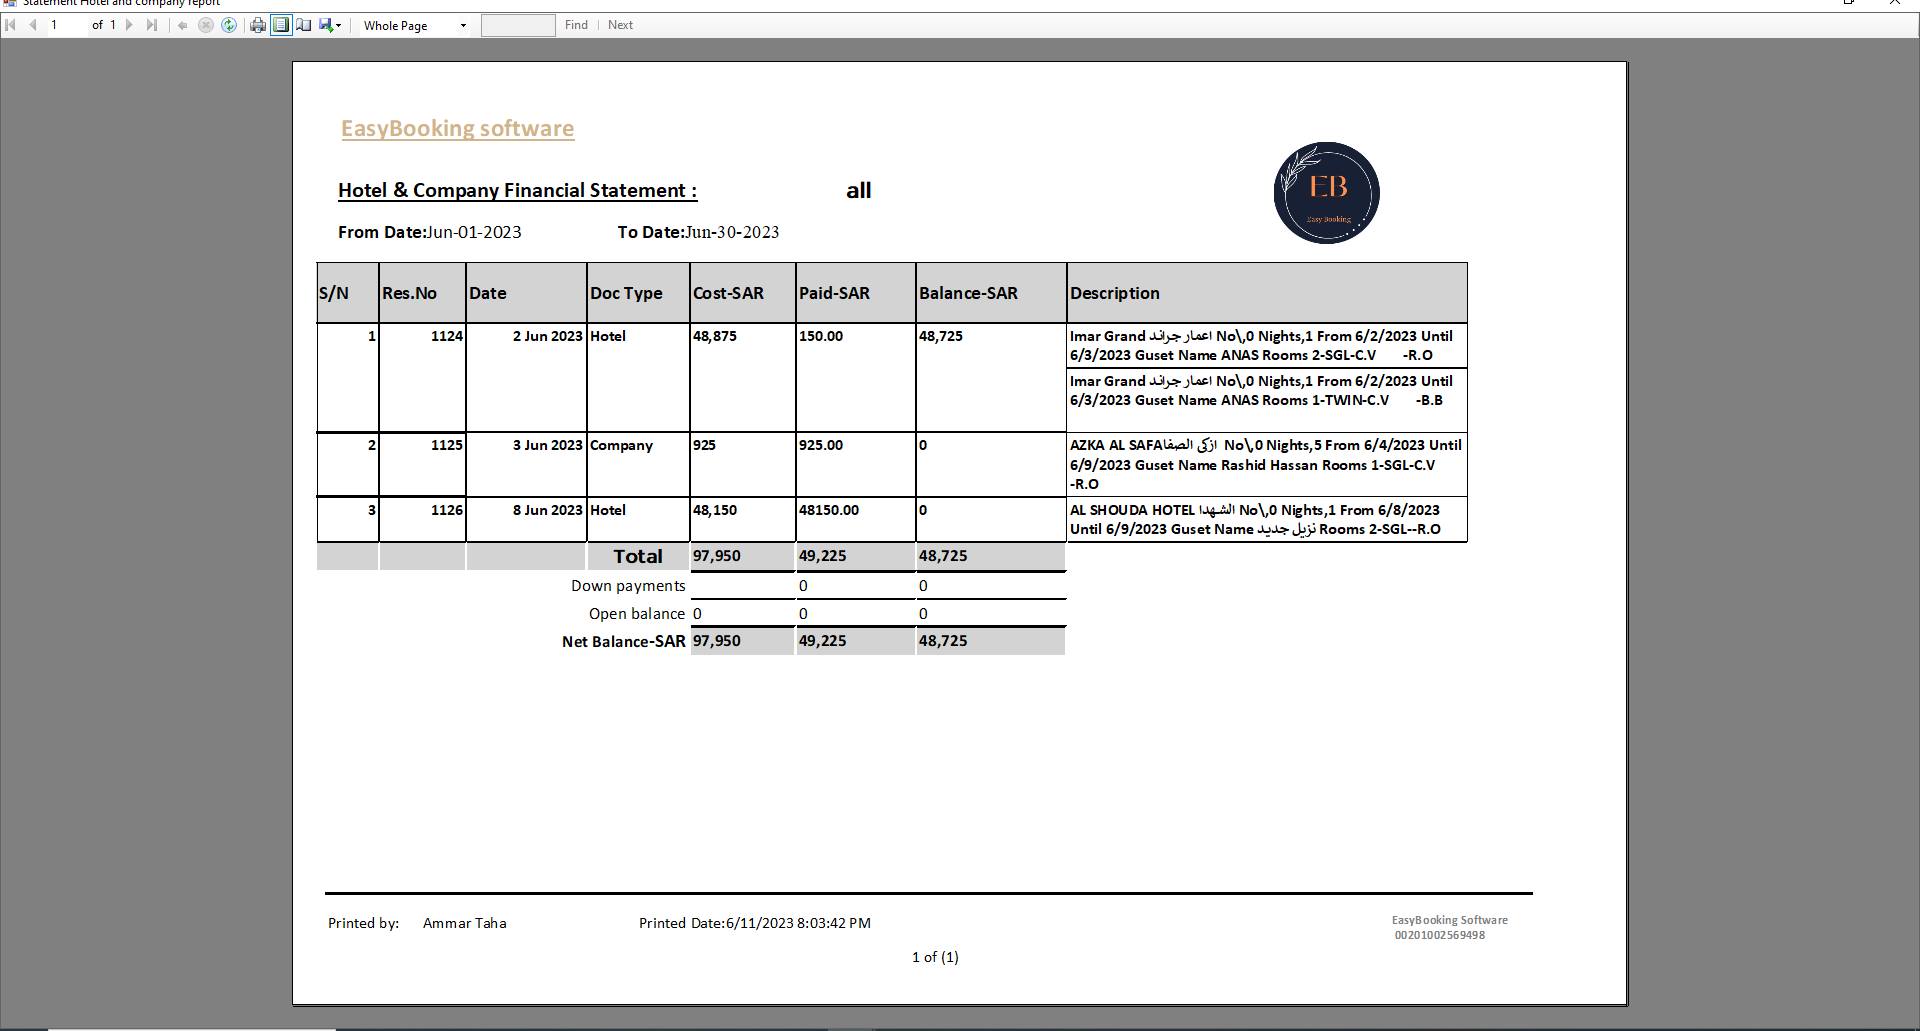Click the 48,875 cost value

tap(714, 336)
